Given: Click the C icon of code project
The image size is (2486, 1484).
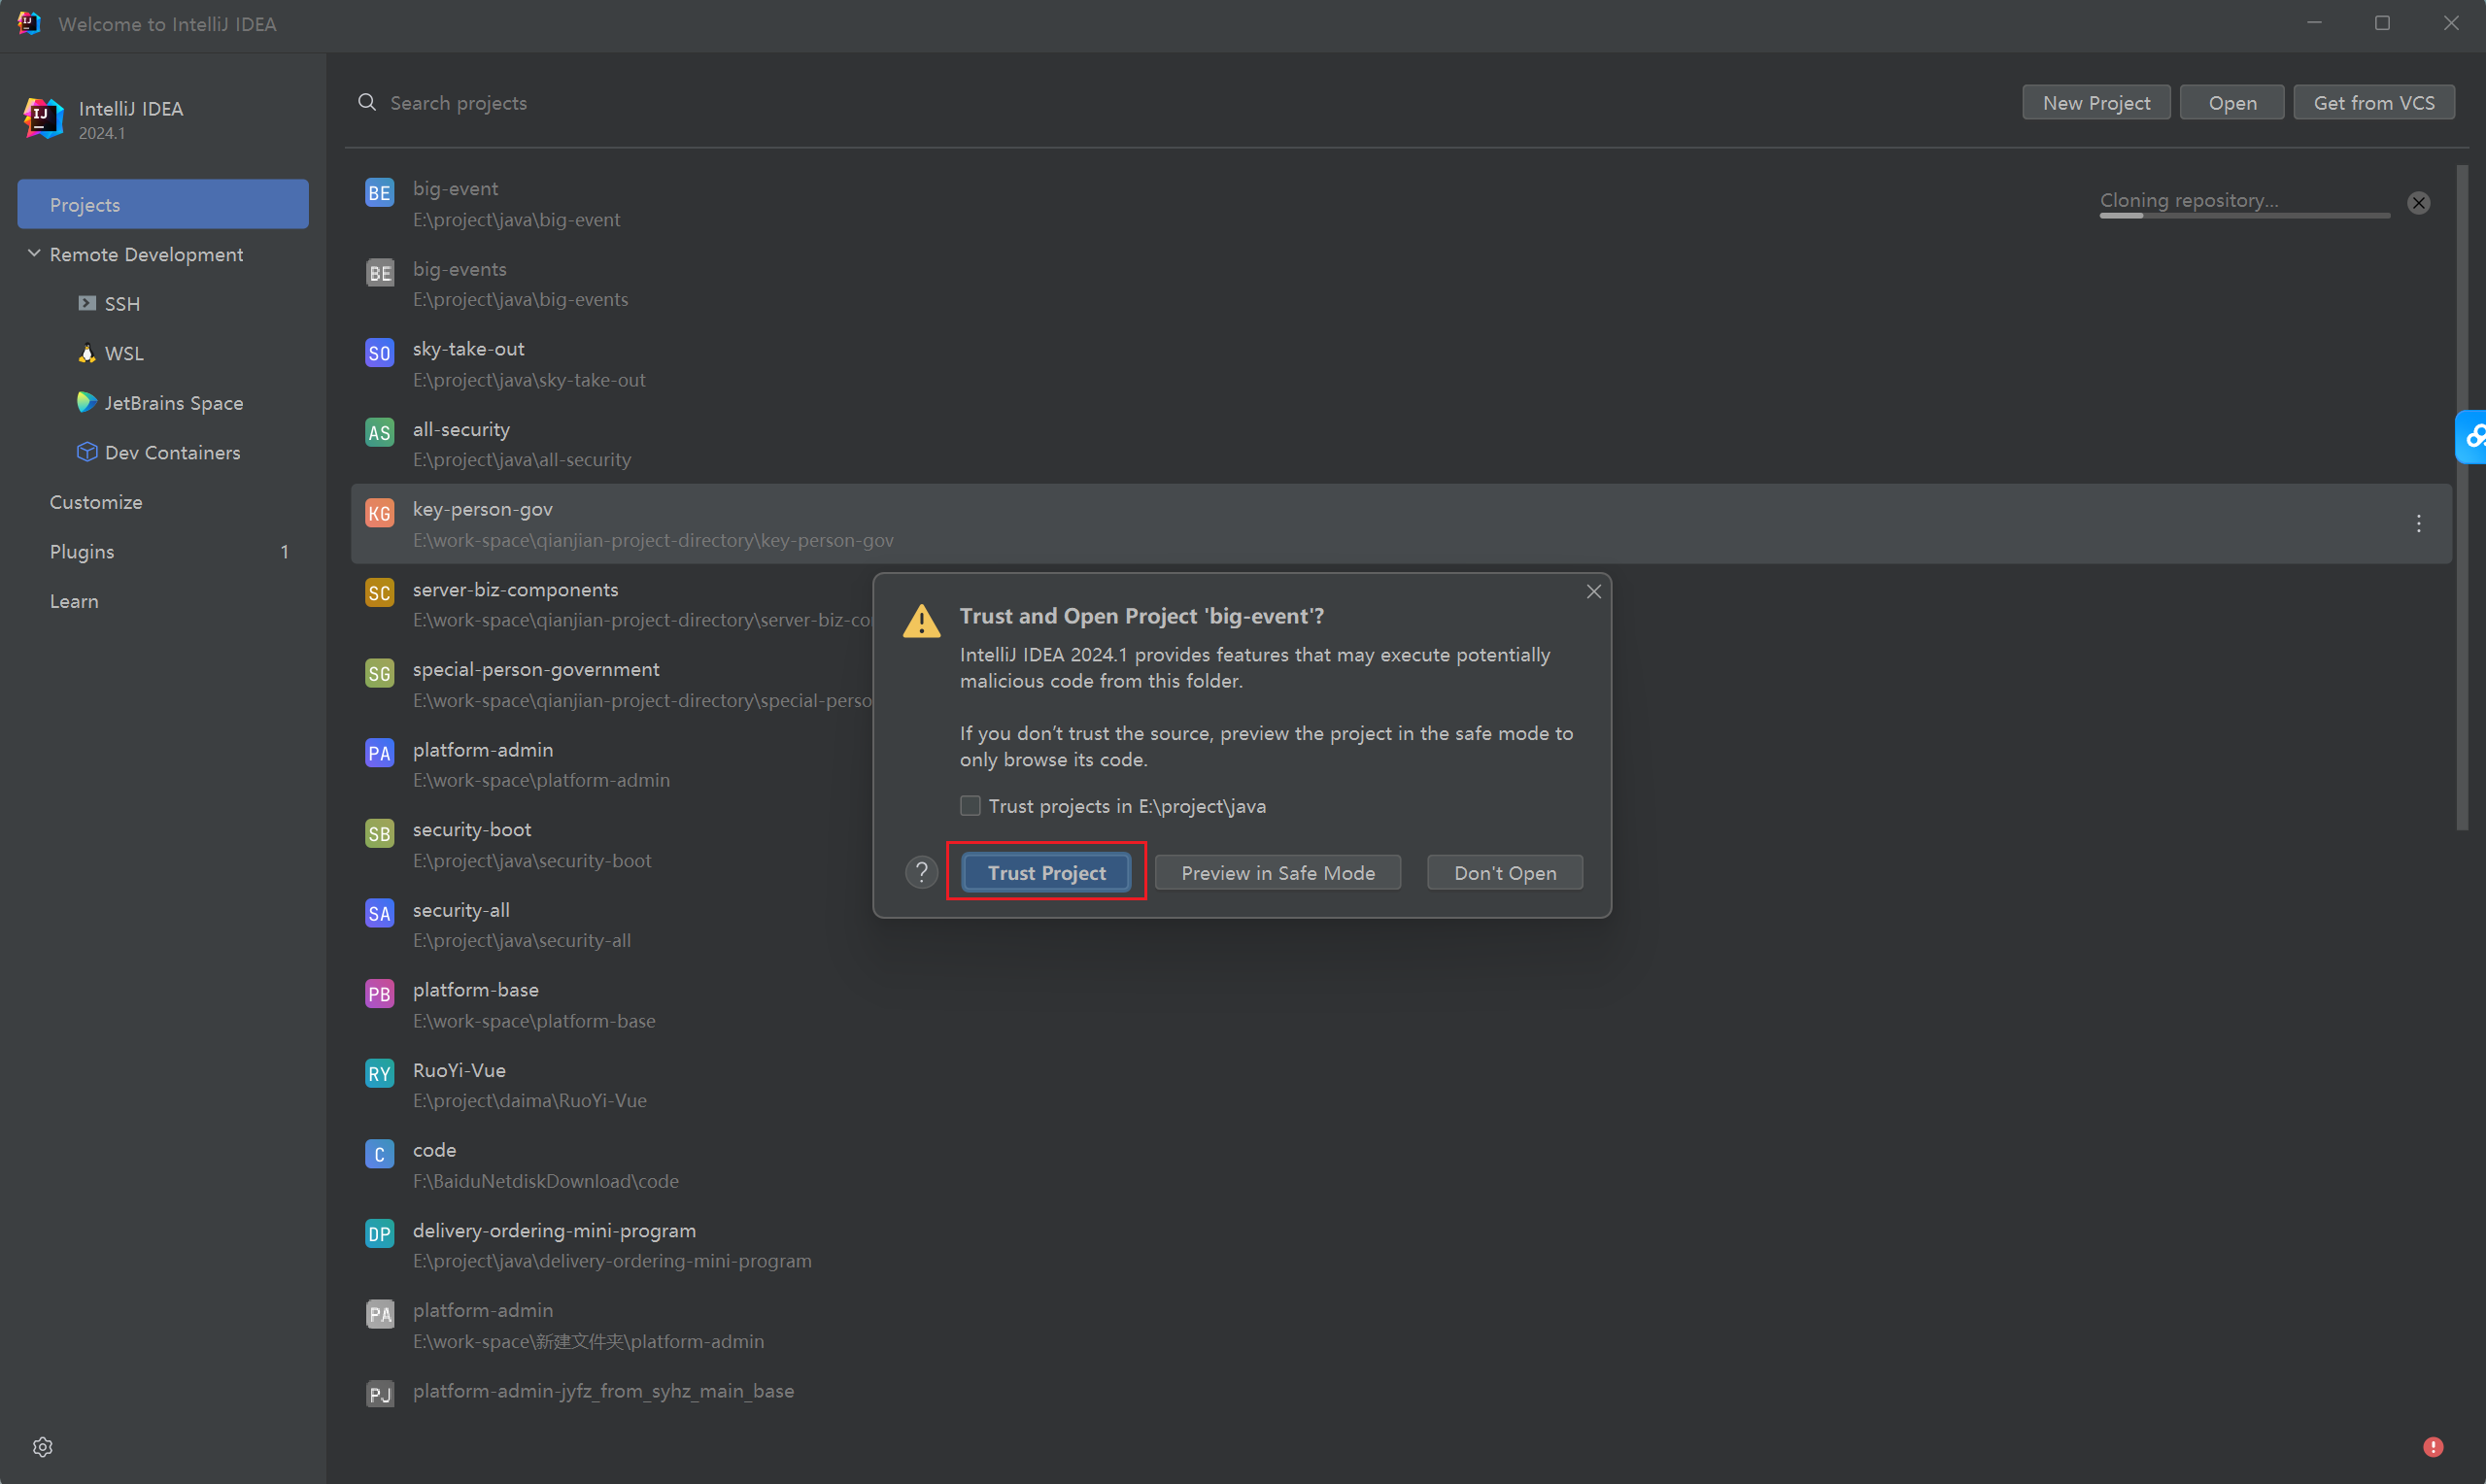Looking at the screenshot, I should [x=379, y=1154].
